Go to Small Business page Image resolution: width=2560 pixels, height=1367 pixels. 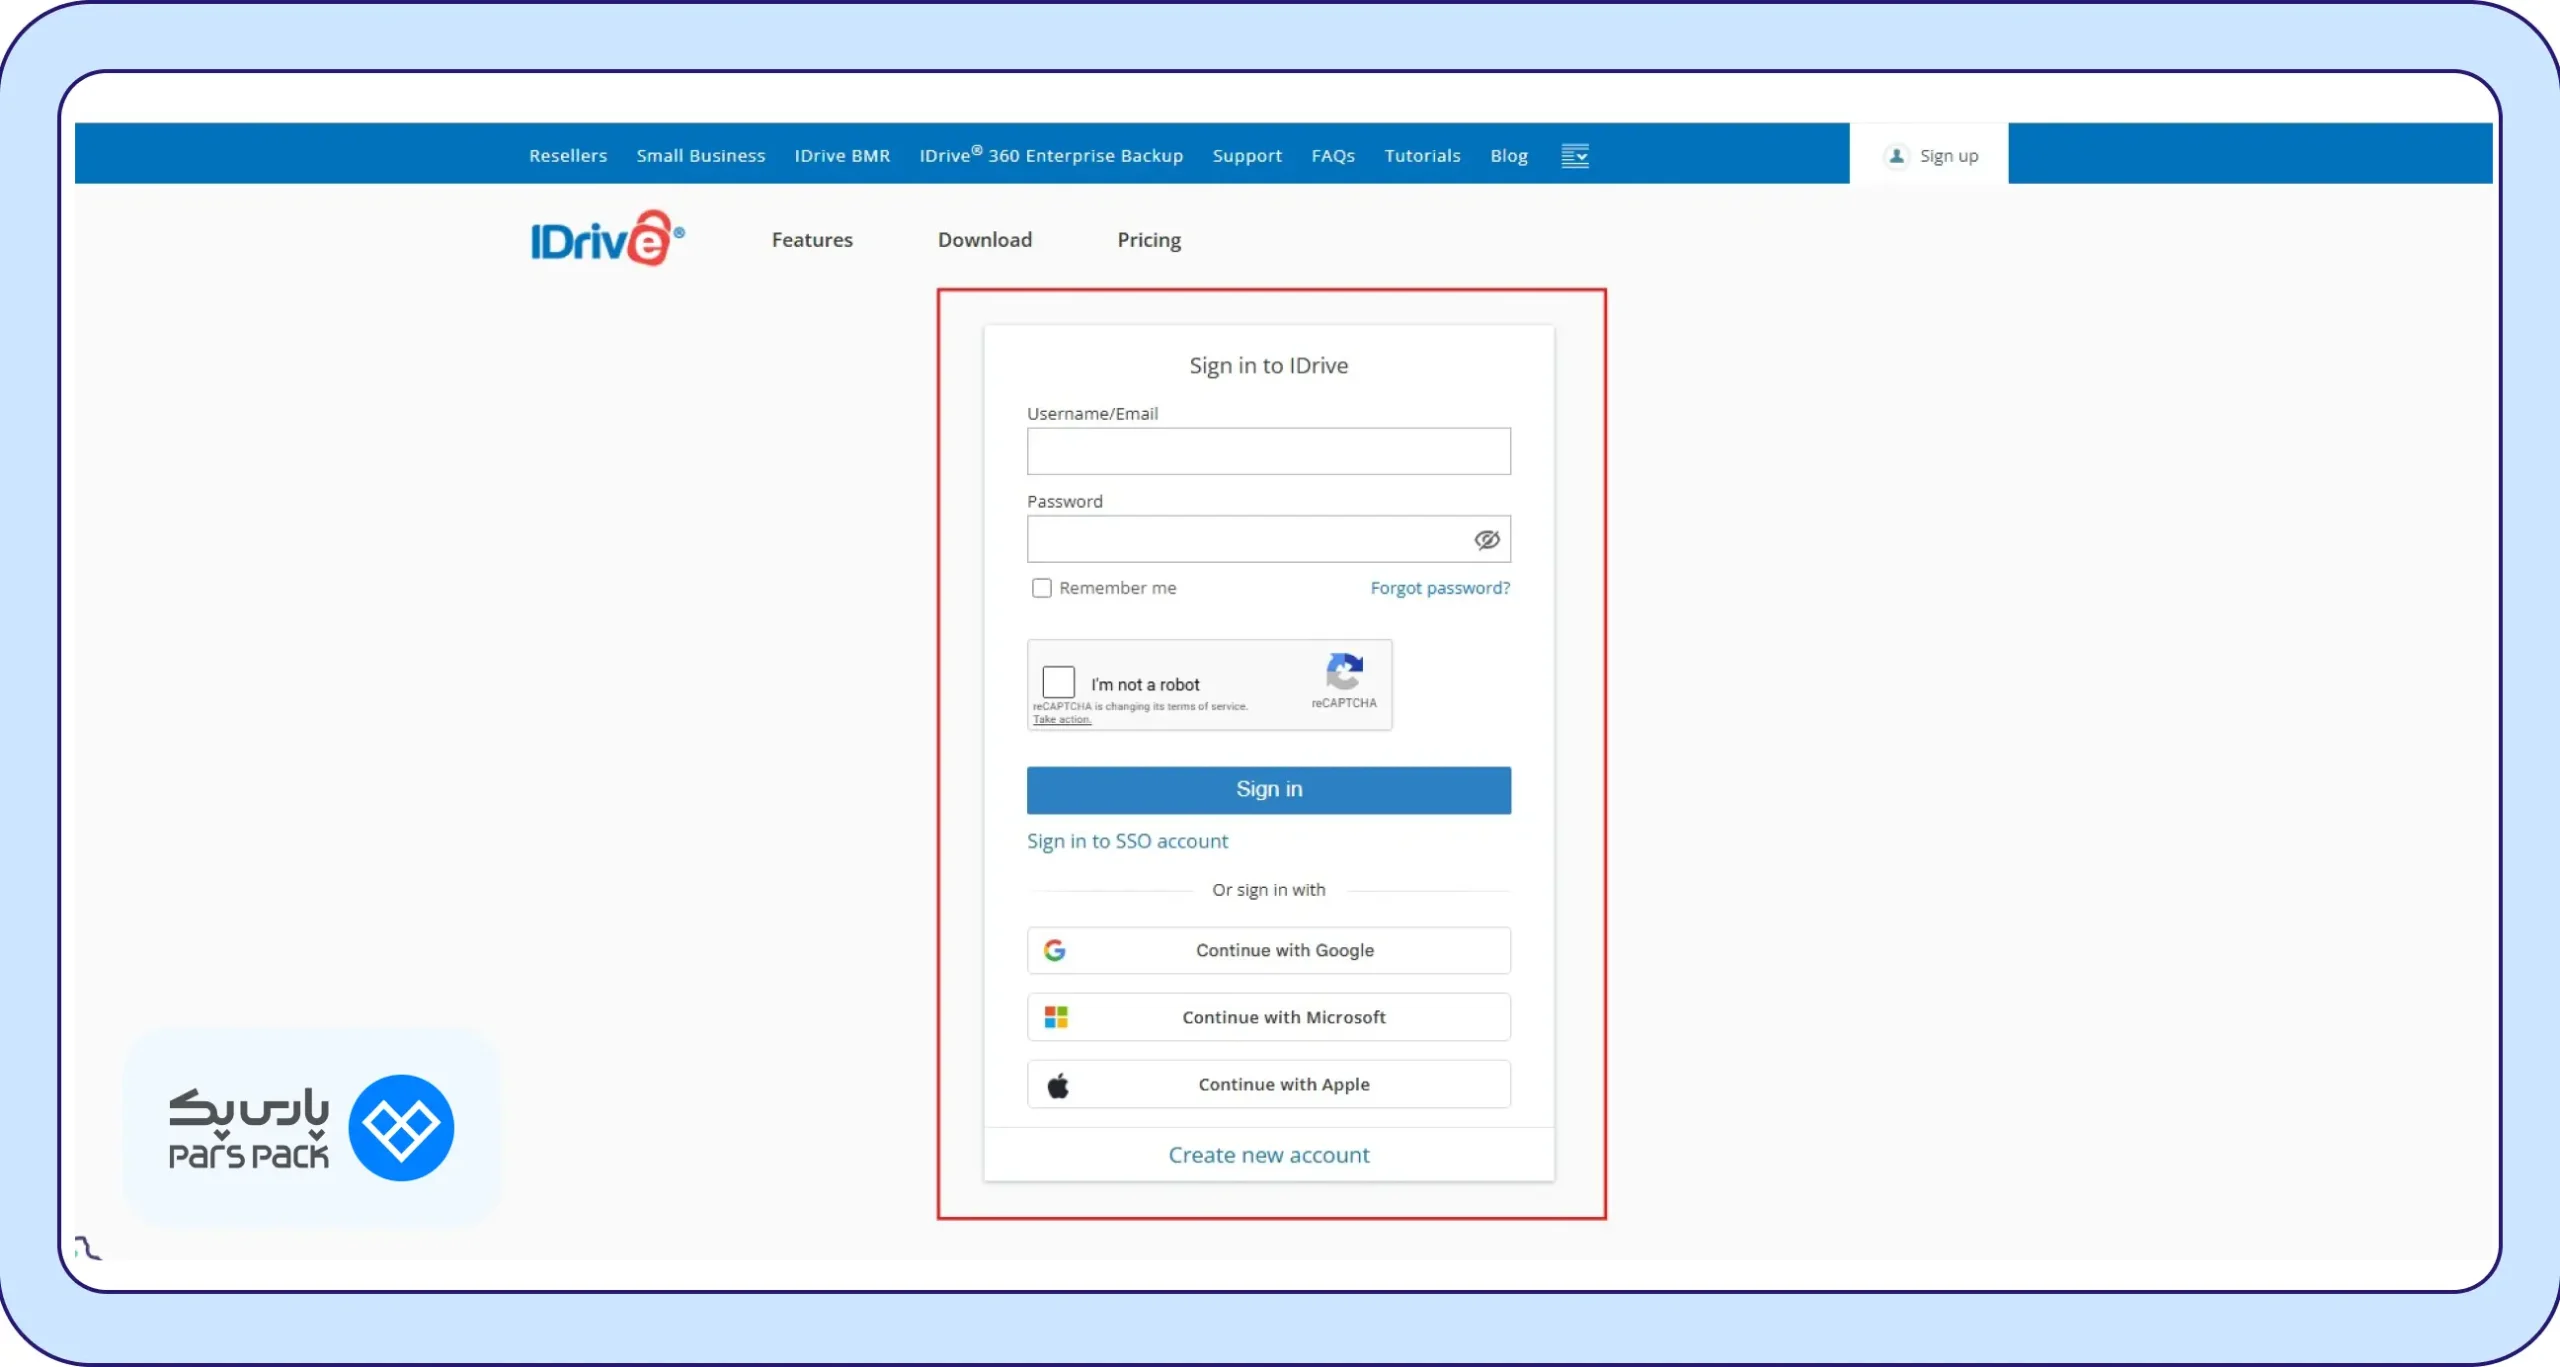(x=701, y=156)
